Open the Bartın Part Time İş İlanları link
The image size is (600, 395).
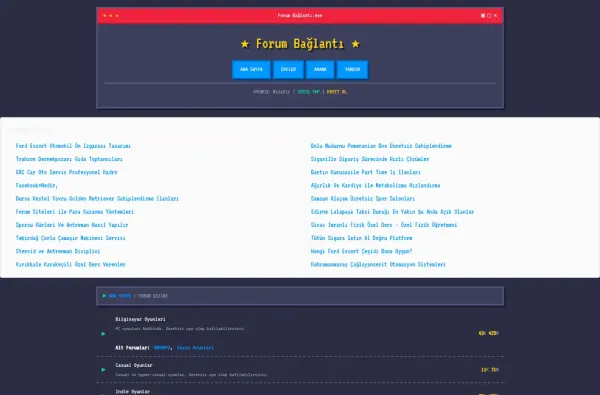point(365,172)
